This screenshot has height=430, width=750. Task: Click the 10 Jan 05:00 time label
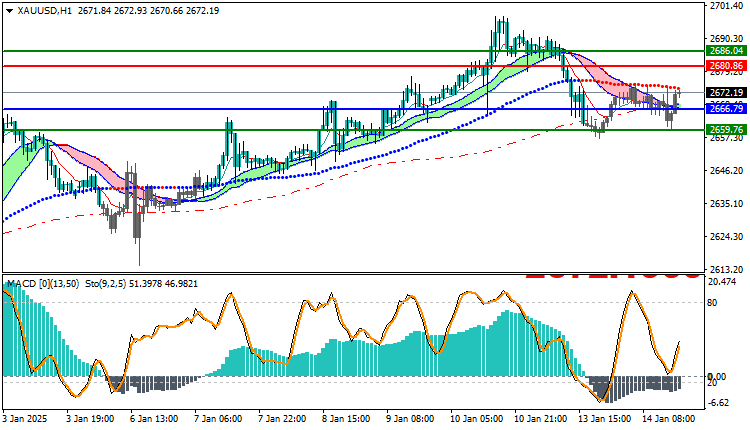[x=476, y=419]
